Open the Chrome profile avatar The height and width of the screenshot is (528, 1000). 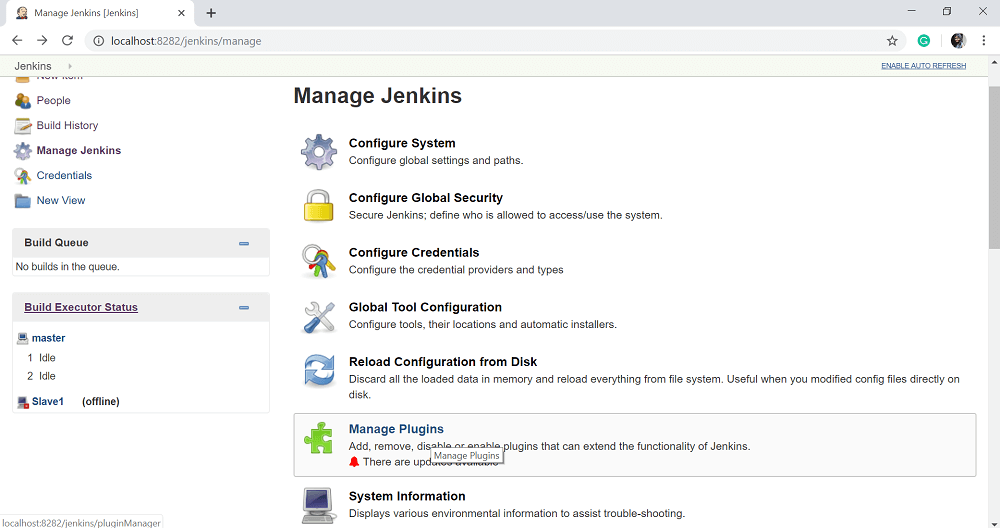[x=958, y=41]
